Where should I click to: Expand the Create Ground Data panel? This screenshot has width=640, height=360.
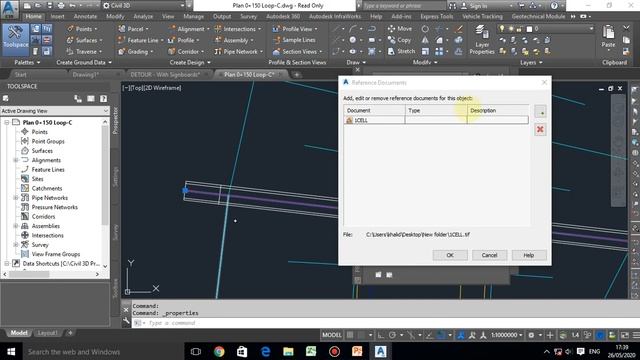pyautogui.click(x=84, y=62)
